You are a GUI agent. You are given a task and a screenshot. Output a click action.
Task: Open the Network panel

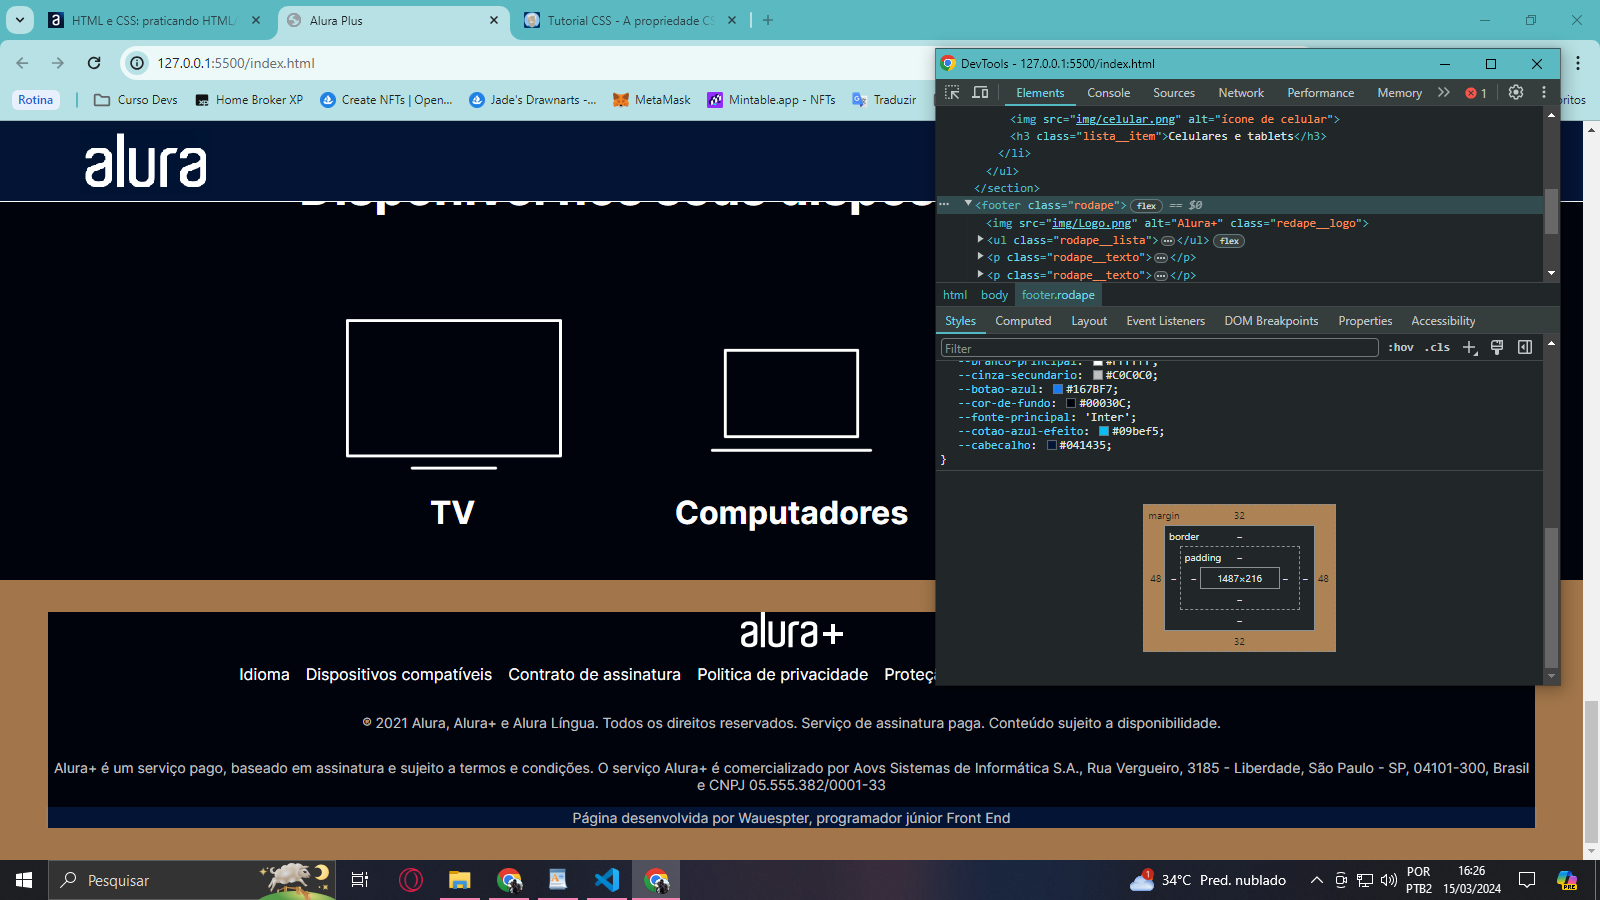[x=1241, y=93]
